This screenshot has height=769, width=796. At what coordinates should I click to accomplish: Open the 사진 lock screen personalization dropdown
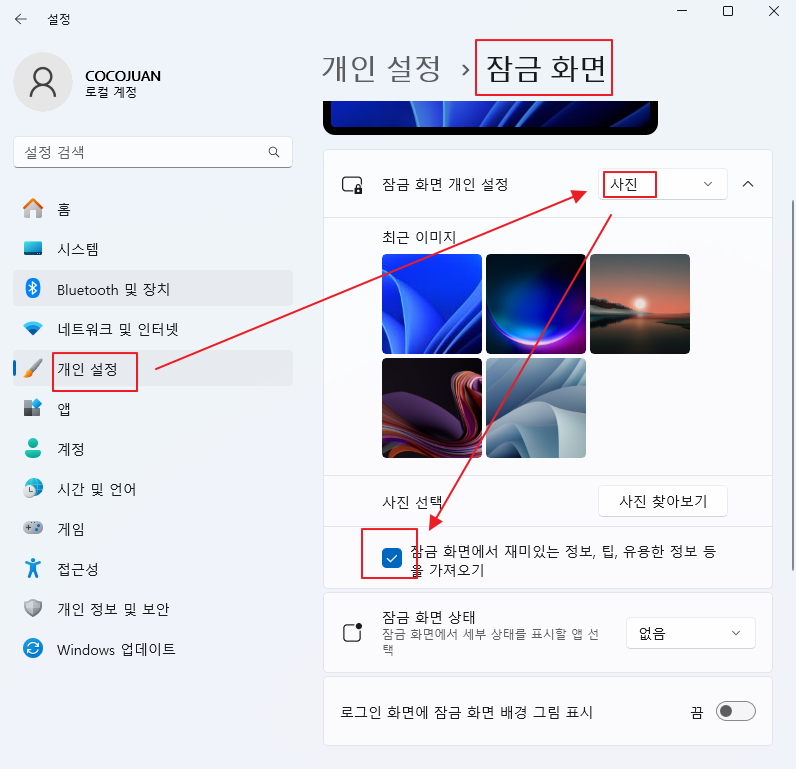[x=662, y=184]
